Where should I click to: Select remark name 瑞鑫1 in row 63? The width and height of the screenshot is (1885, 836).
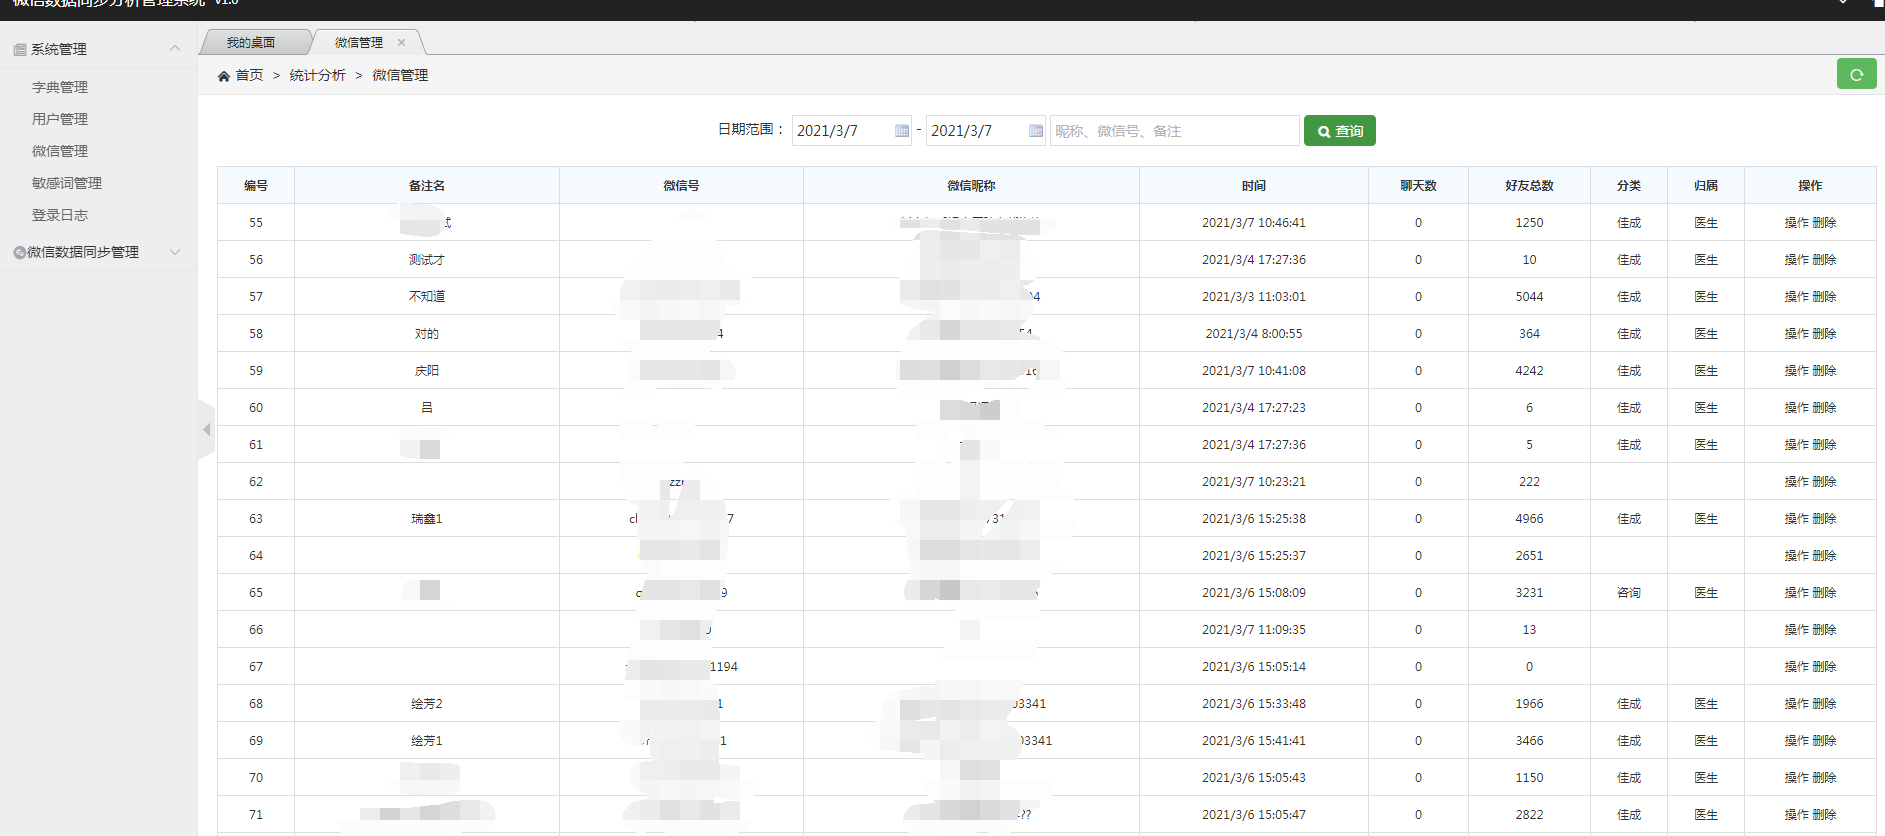[427, 518]
